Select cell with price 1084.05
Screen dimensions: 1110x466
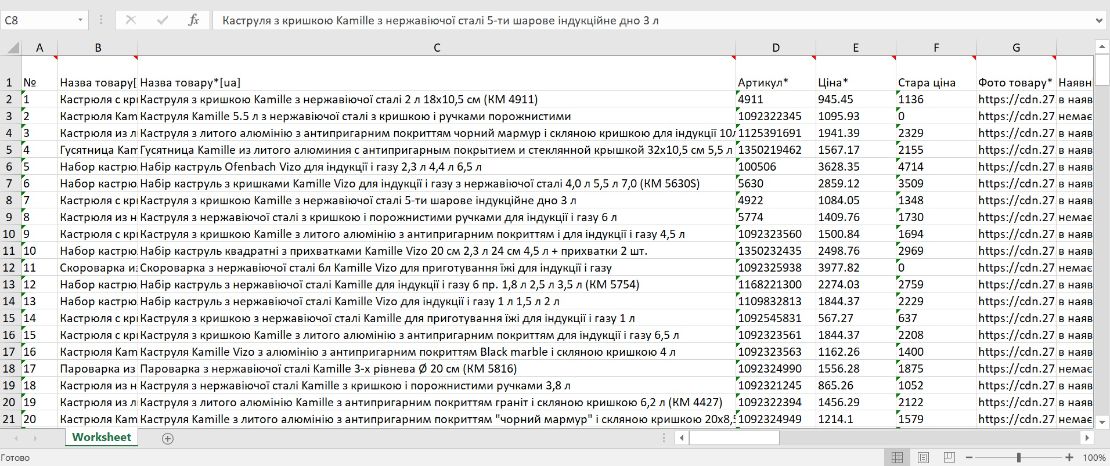[856, 200]
